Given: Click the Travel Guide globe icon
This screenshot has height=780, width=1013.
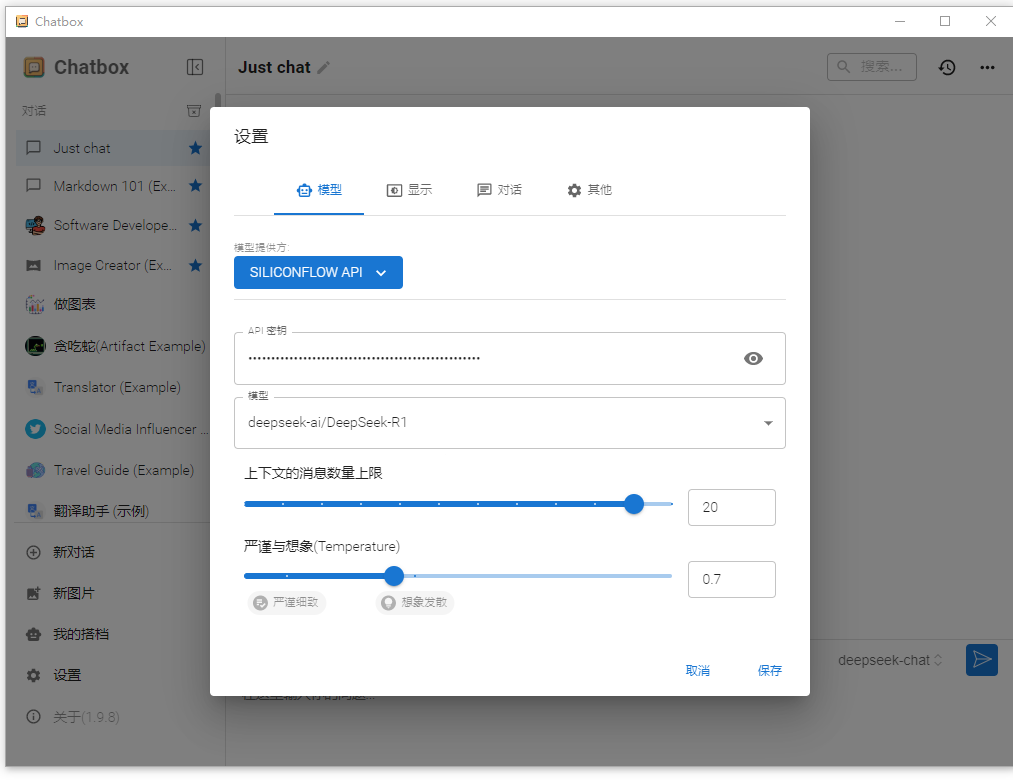Looking at the screenshot, I should 35,470.
